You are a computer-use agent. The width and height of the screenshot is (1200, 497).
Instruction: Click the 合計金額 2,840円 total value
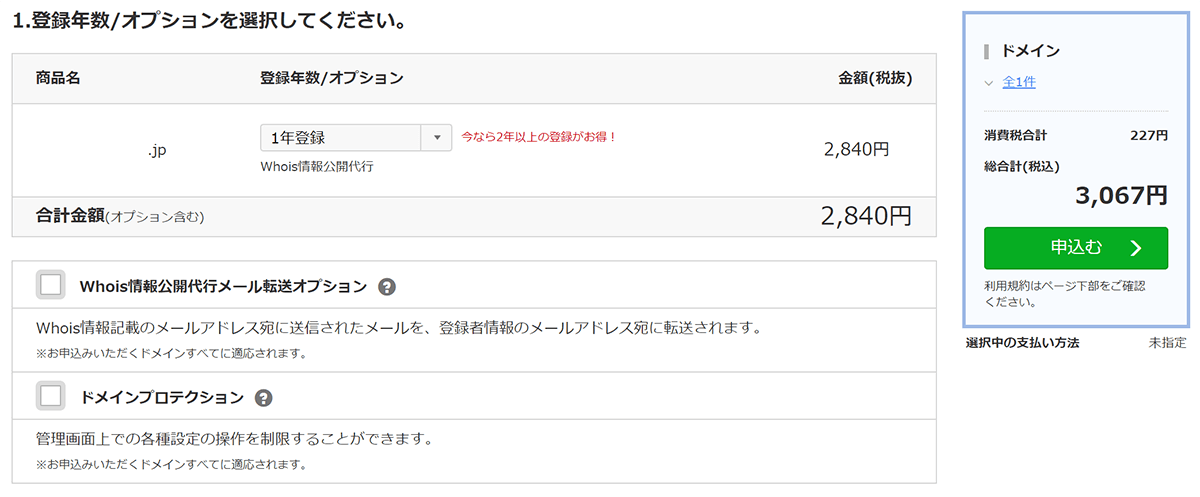(866, 216)
